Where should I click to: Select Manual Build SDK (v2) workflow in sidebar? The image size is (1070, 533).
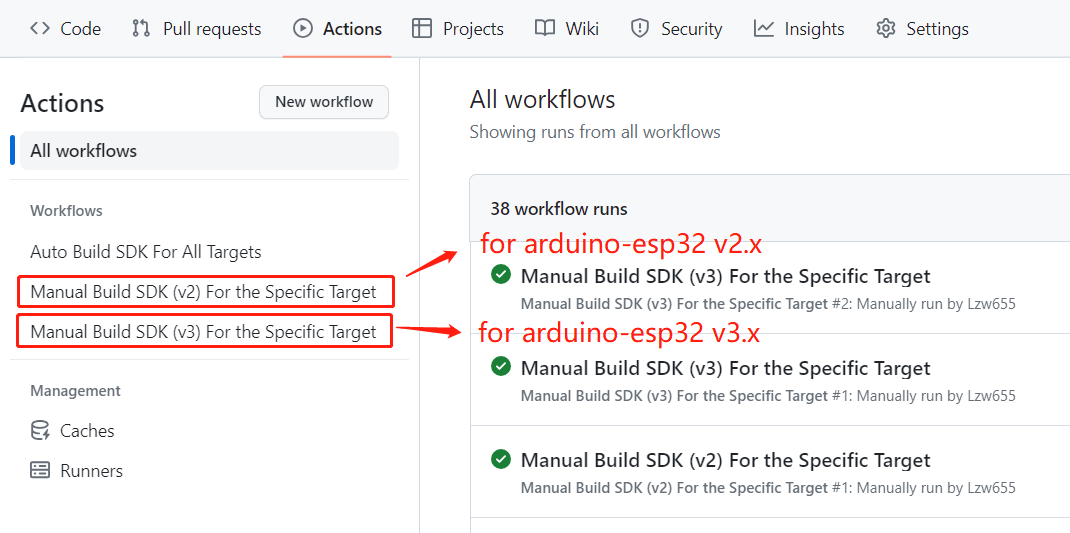pyautogui.click(x=203, y=292)
